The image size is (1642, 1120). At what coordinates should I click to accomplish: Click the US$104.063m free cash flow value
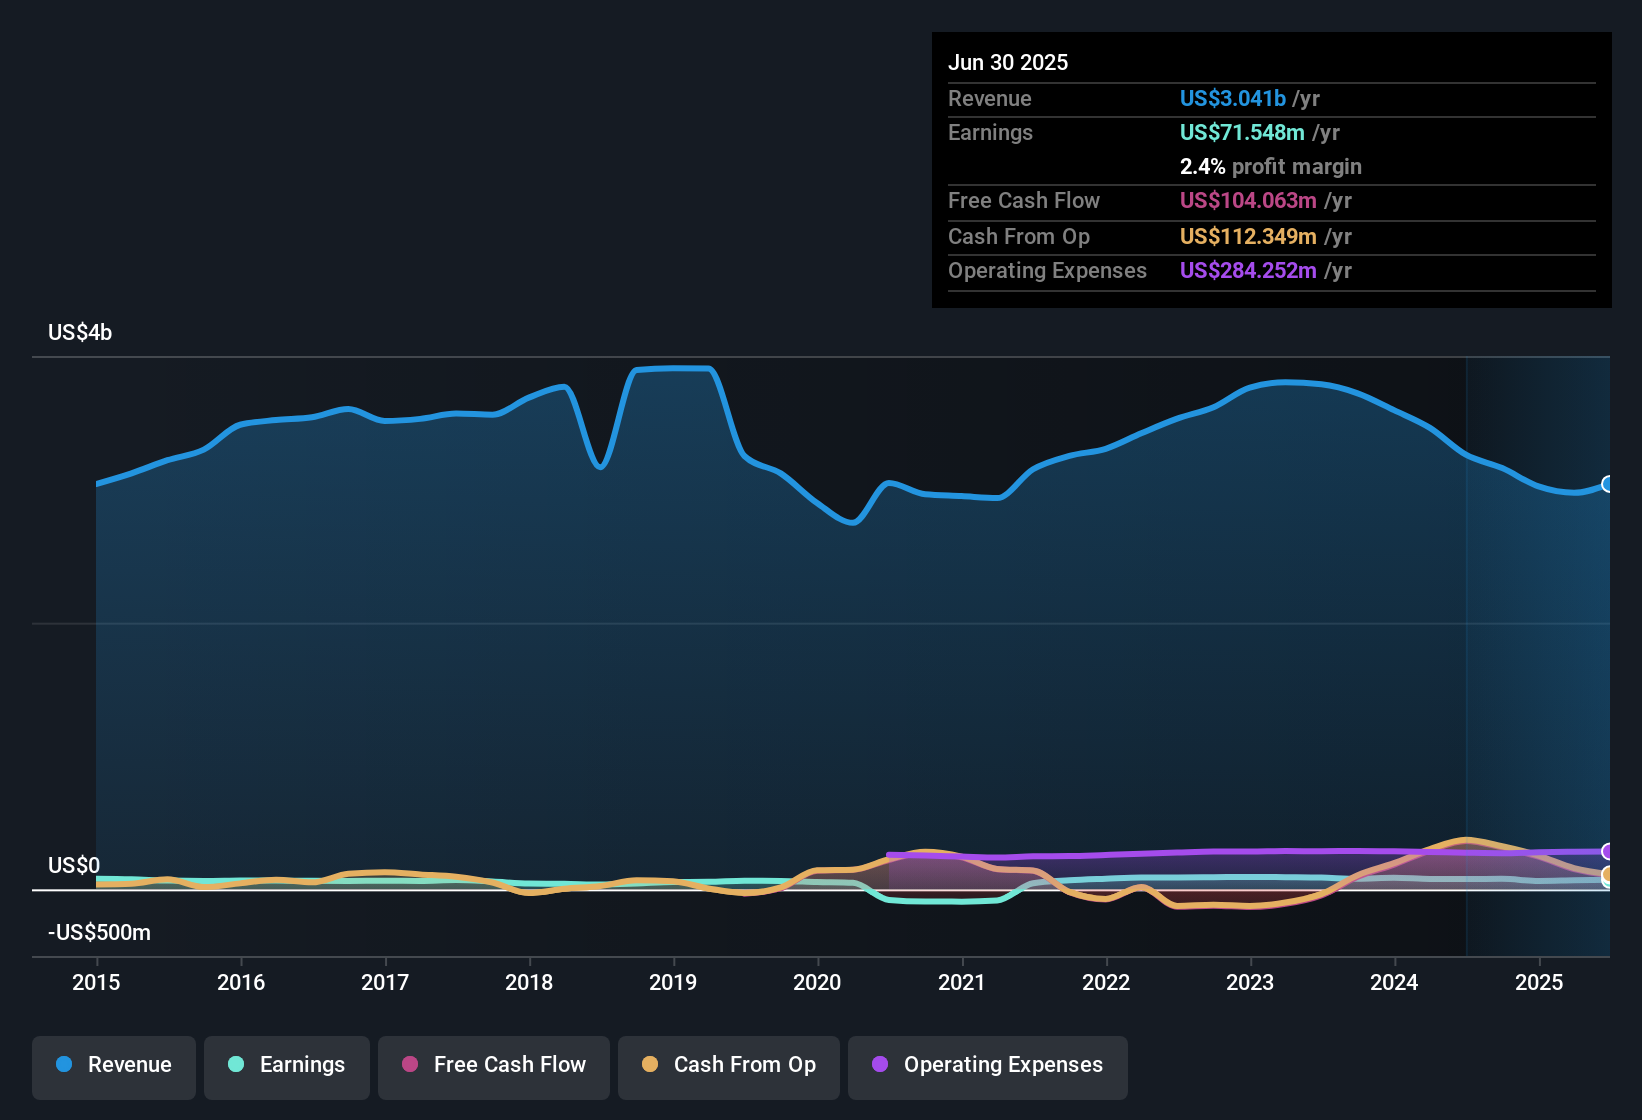(1248, 200)
